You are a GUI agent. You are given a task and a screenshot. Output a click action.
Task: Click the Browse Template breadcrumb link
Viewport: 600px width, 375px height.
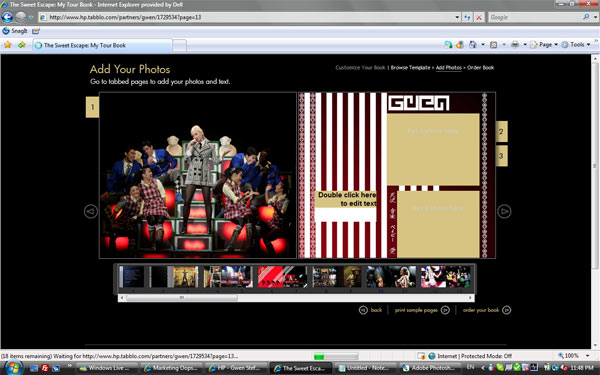pos(410,68)
